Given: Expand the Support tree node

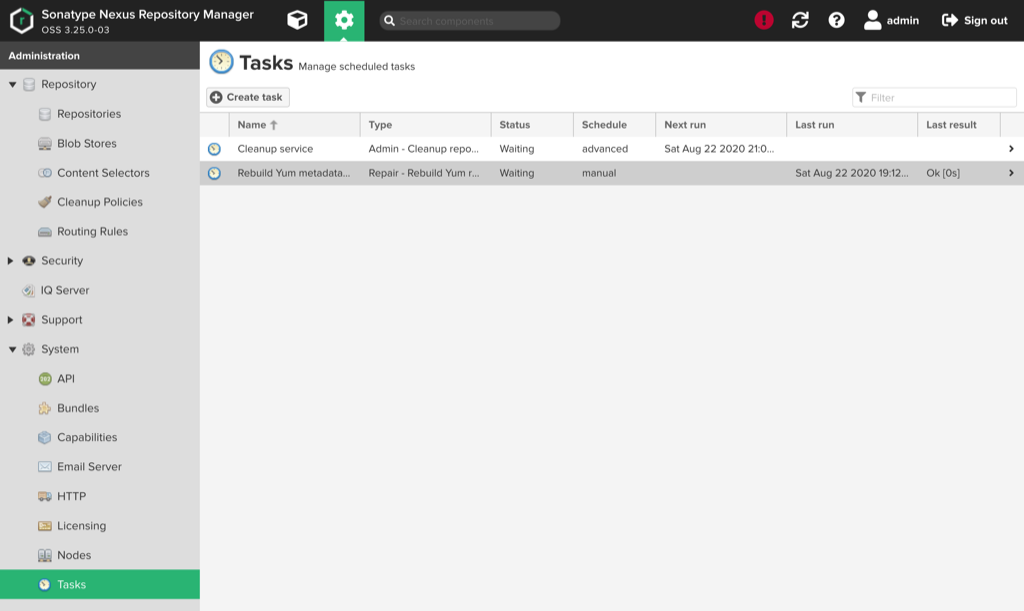Looking at the screenshot, I should click(10, 320).
